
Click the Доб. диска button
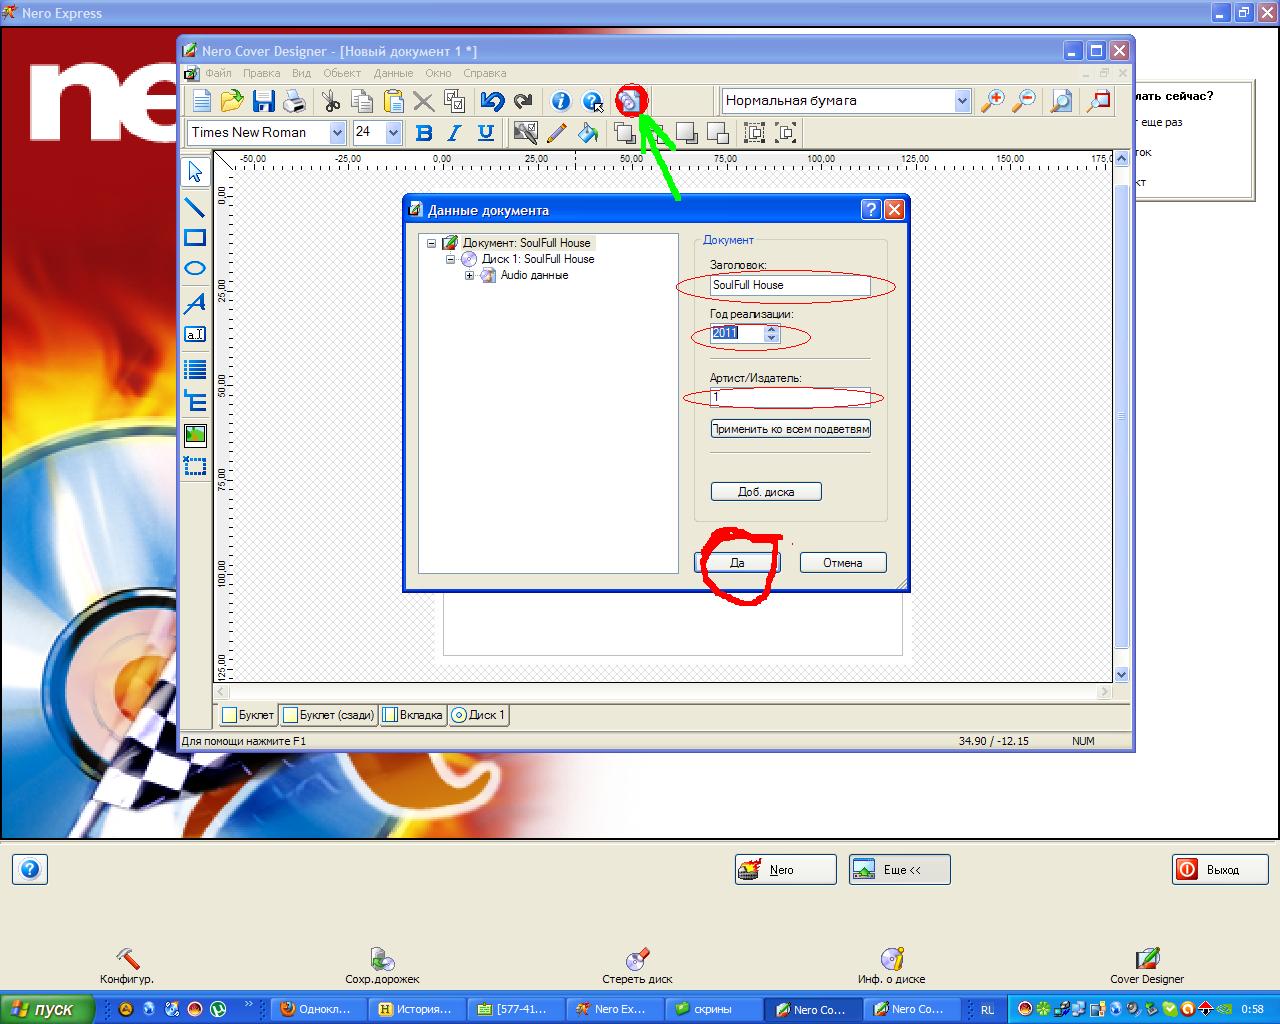pos(766,492)
